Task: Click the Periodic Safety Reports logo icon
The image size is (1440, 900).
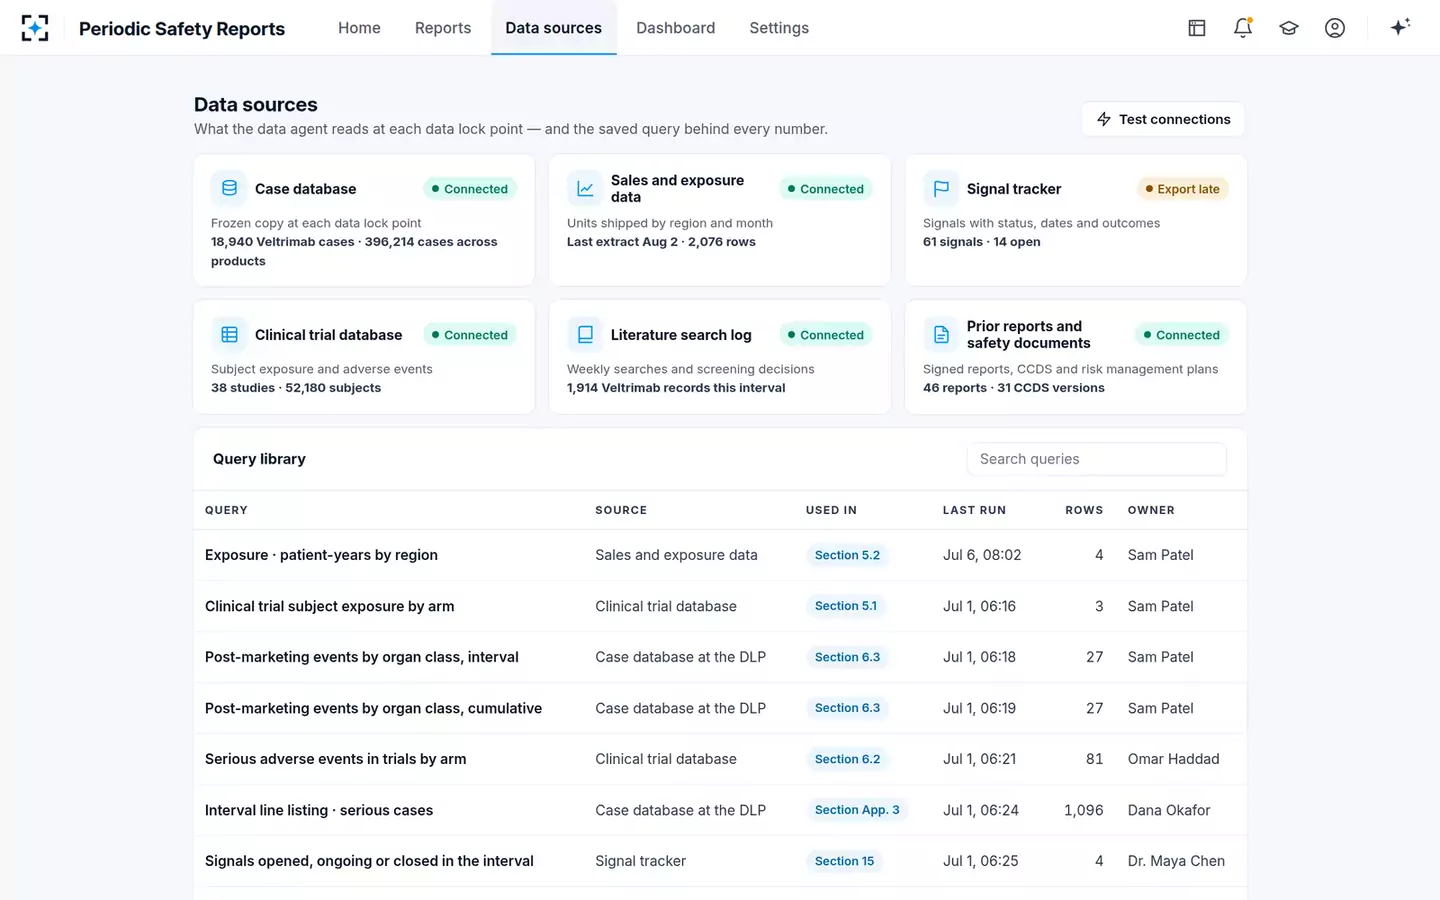Action: [x=35, y=28]
